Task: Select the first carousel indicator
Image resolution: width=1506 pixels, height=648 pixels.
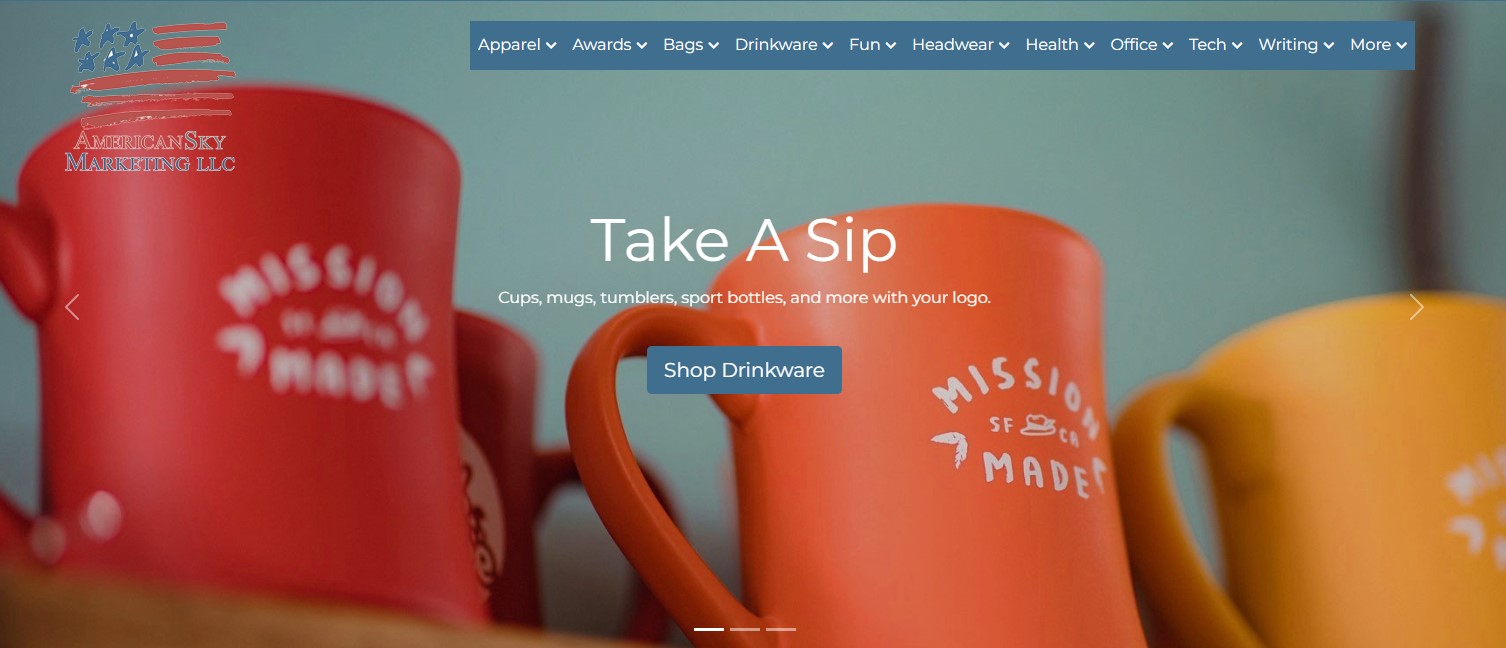Action: tap(709, 629)
